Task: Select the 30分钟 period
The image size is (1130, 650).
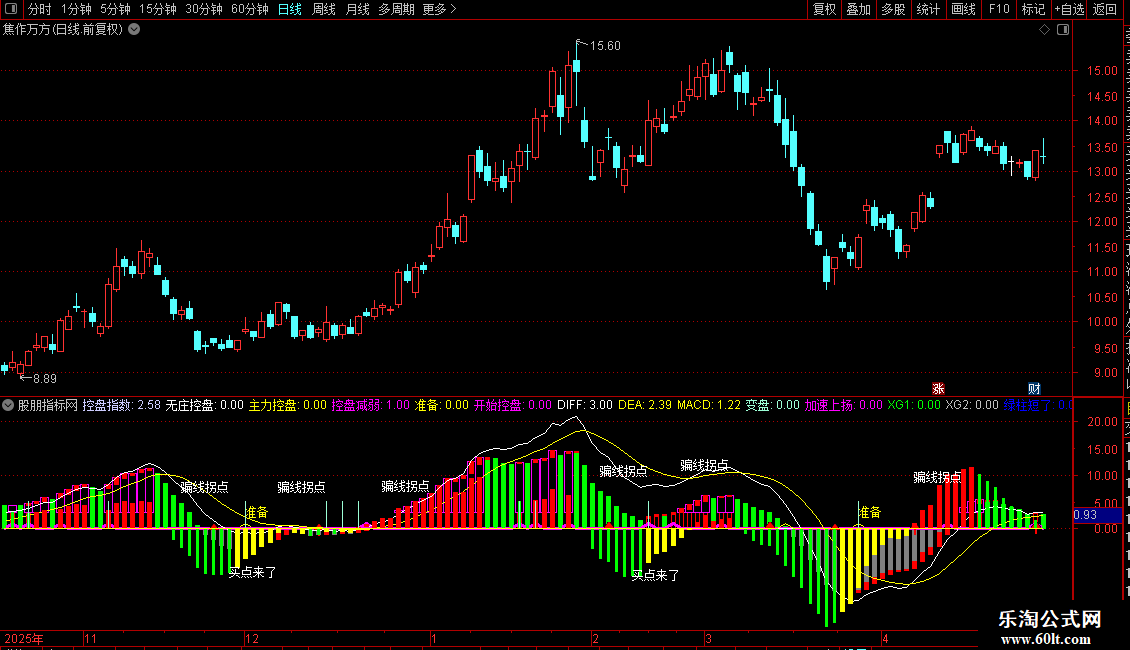Action: [x=204, y=9]
